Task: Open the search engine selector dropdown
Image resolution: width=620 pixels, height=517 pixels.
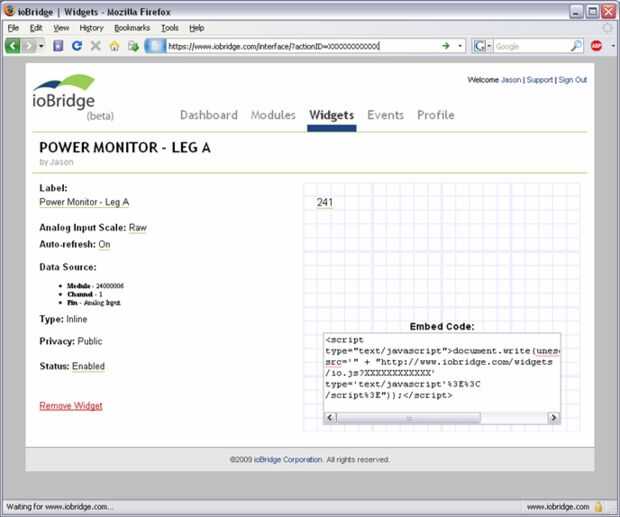Action: pos(482,46)
